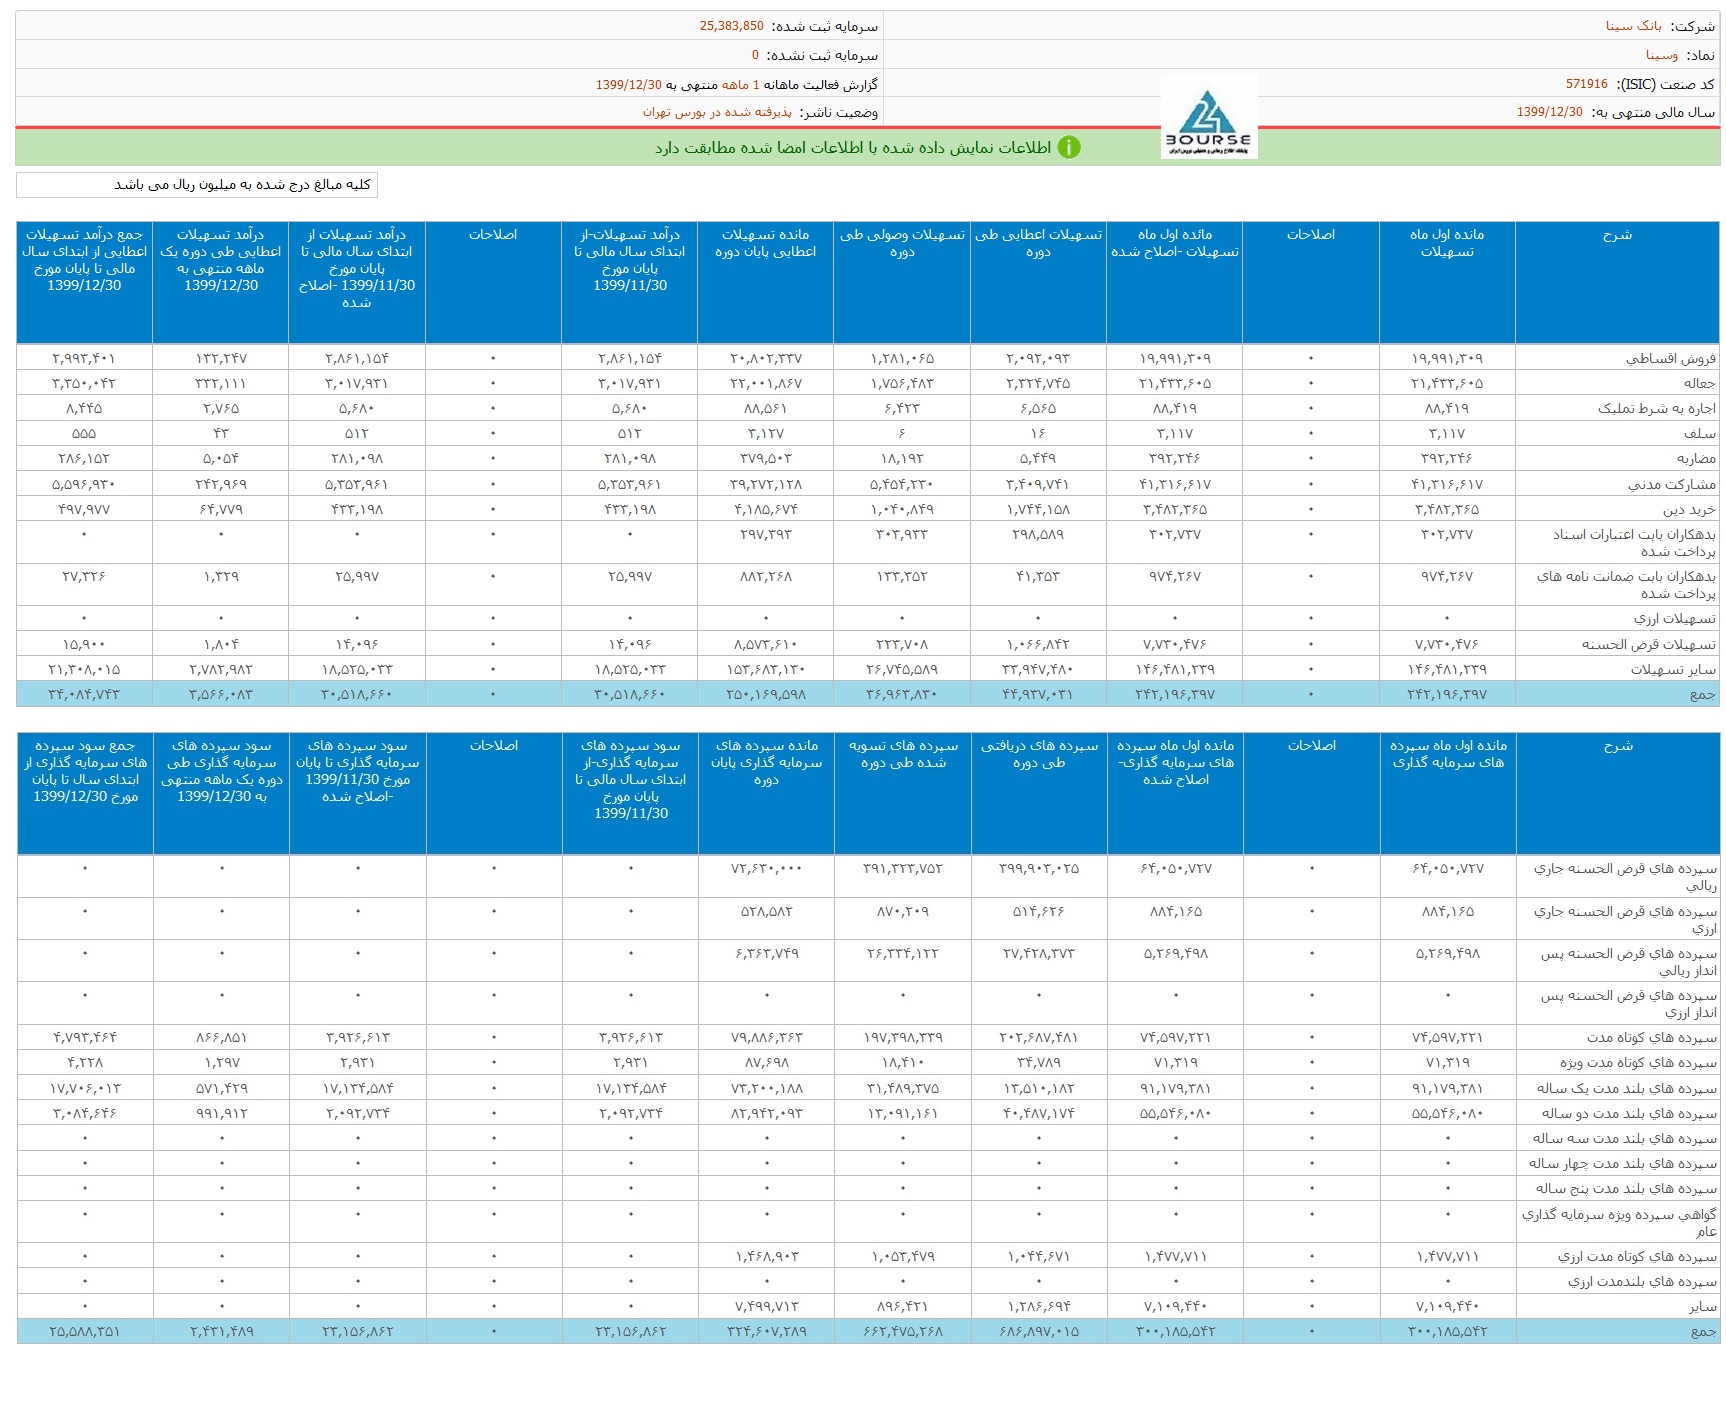
Task: Select the 'فروش اقساطي' row label
Action: 1670,358
